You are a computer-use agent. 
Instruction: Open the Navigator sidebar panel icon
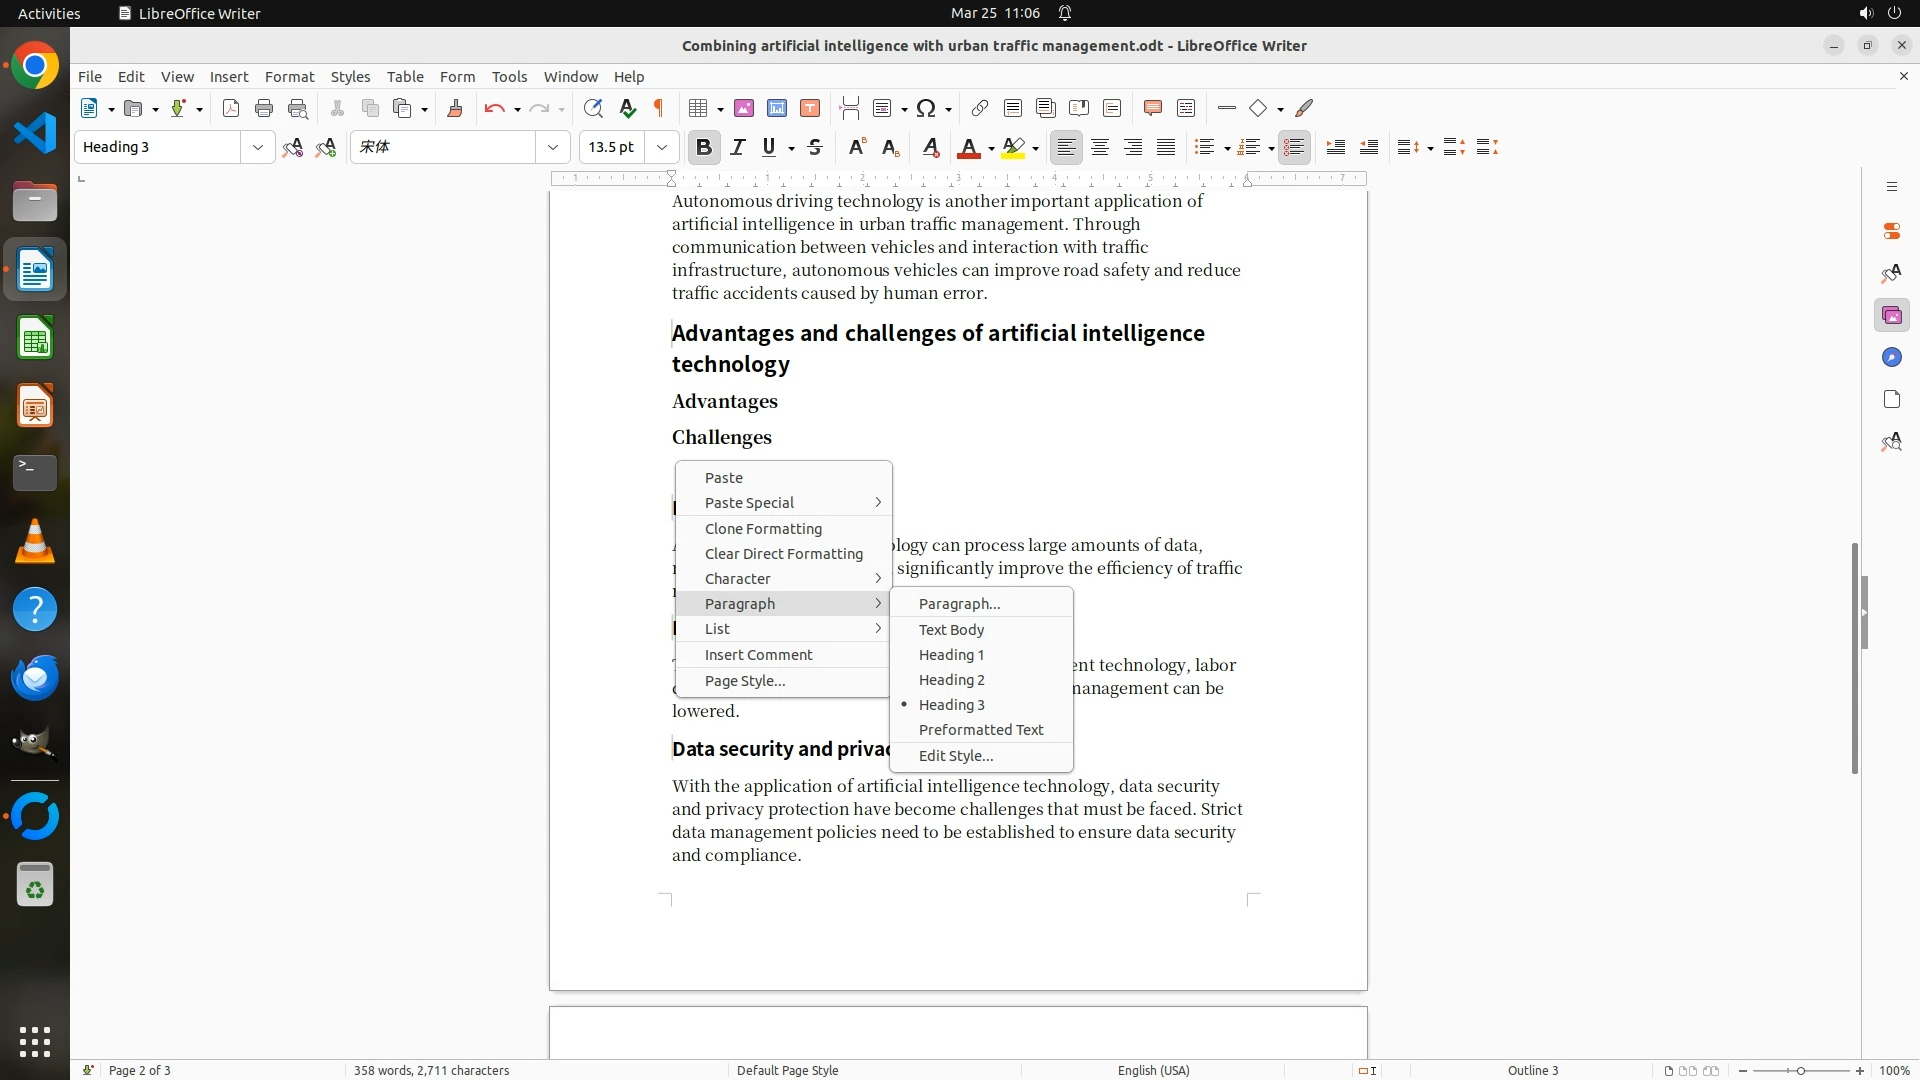(1891, 357)
